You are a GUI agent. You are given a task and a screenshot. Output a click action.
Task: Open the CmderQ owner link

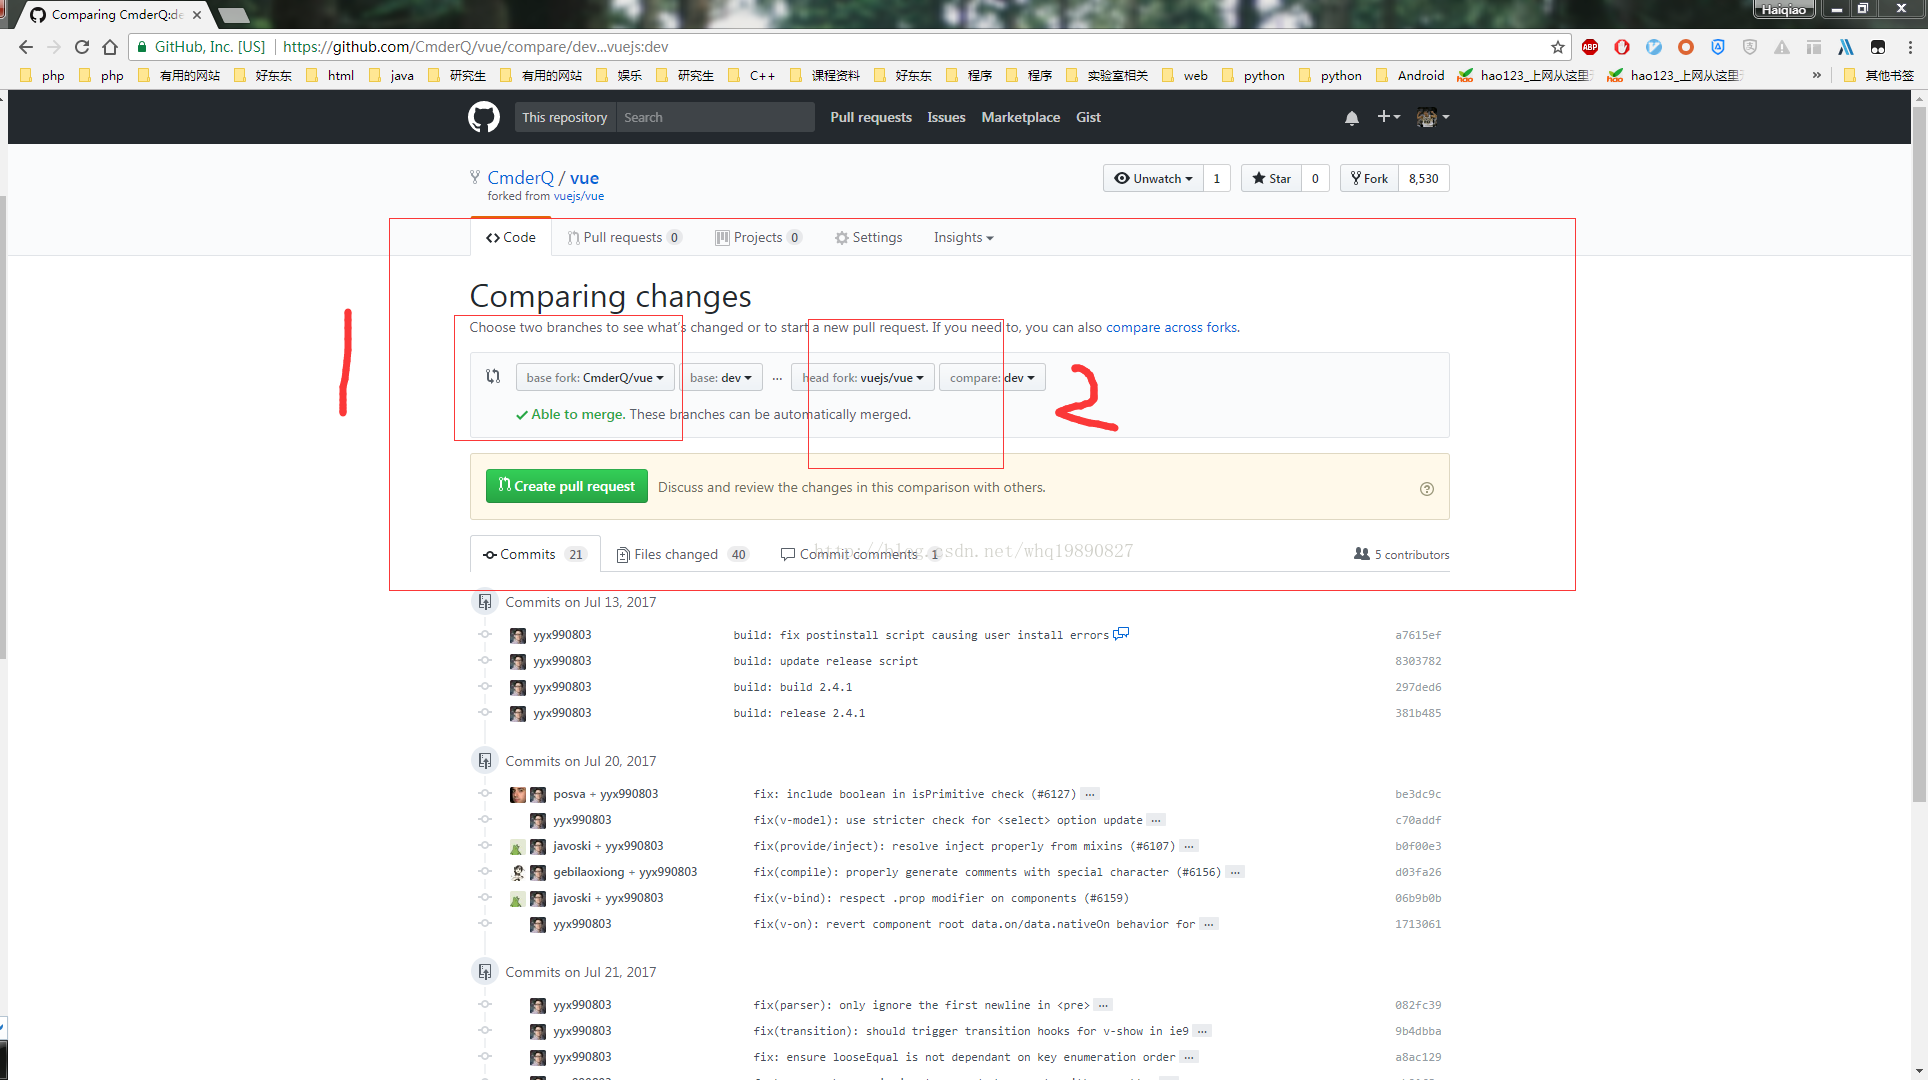click(520, 177)
